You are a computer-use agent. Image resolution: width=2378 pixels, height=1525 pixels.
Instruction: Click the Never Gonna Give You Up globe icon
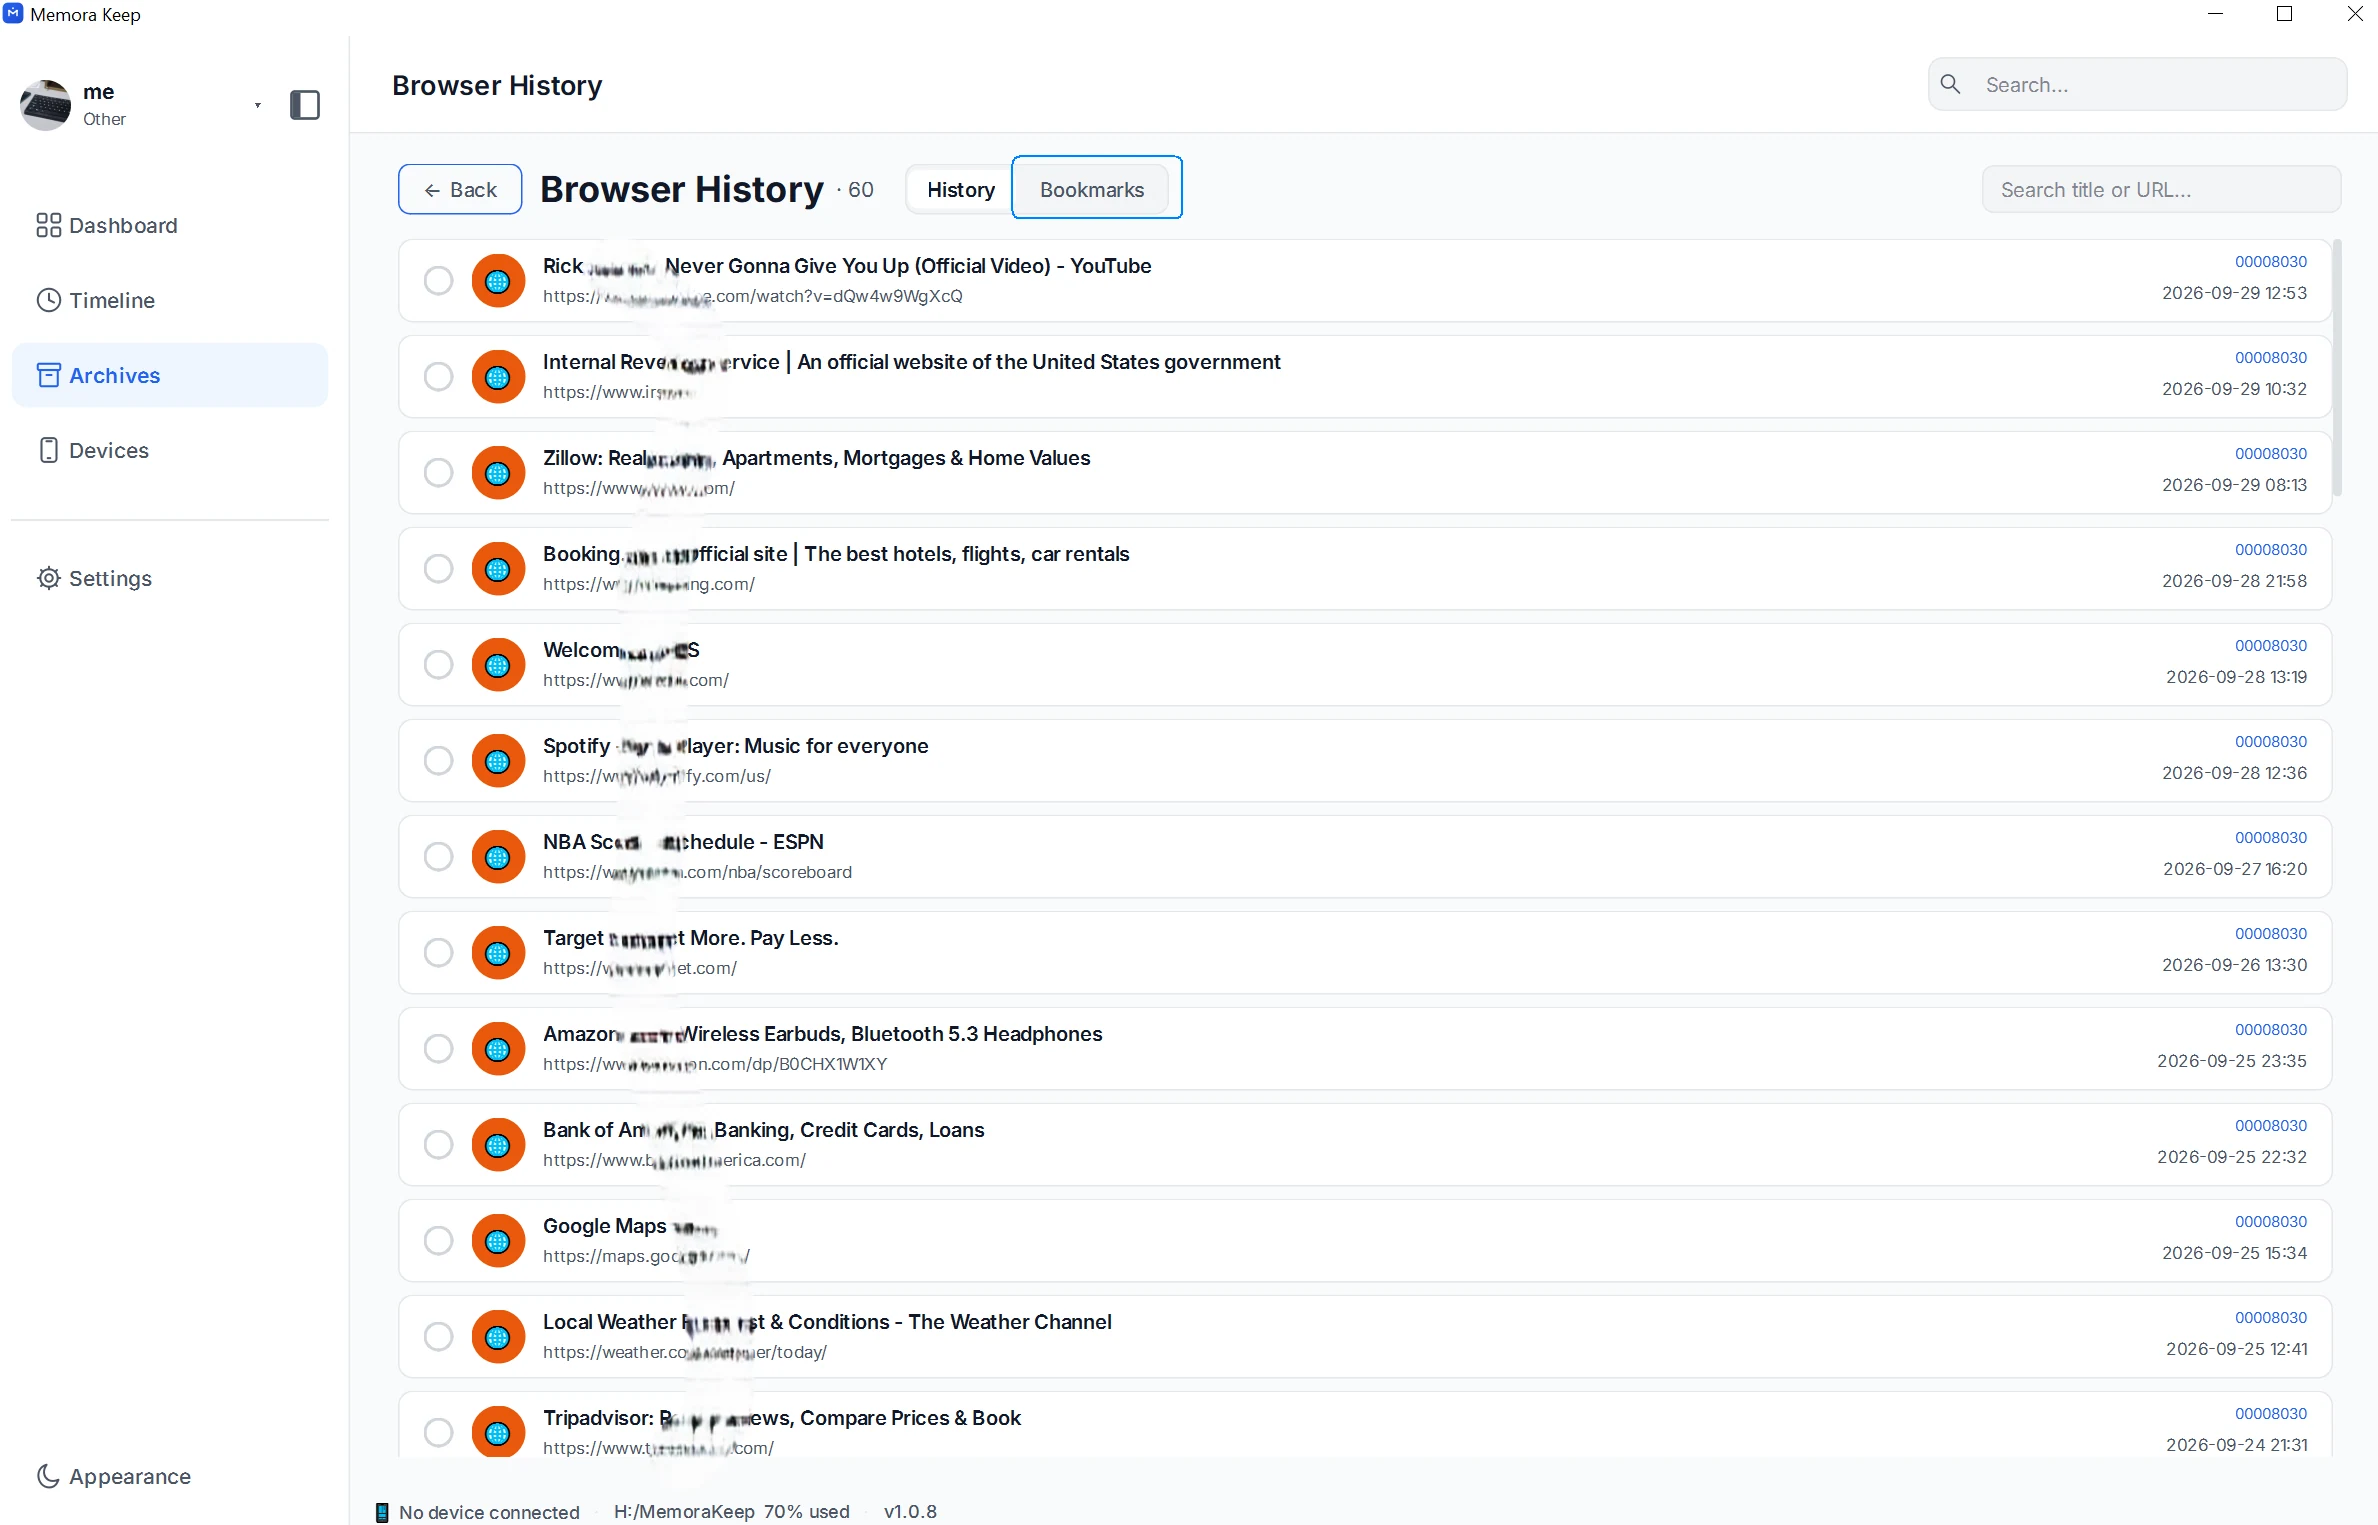498,281
